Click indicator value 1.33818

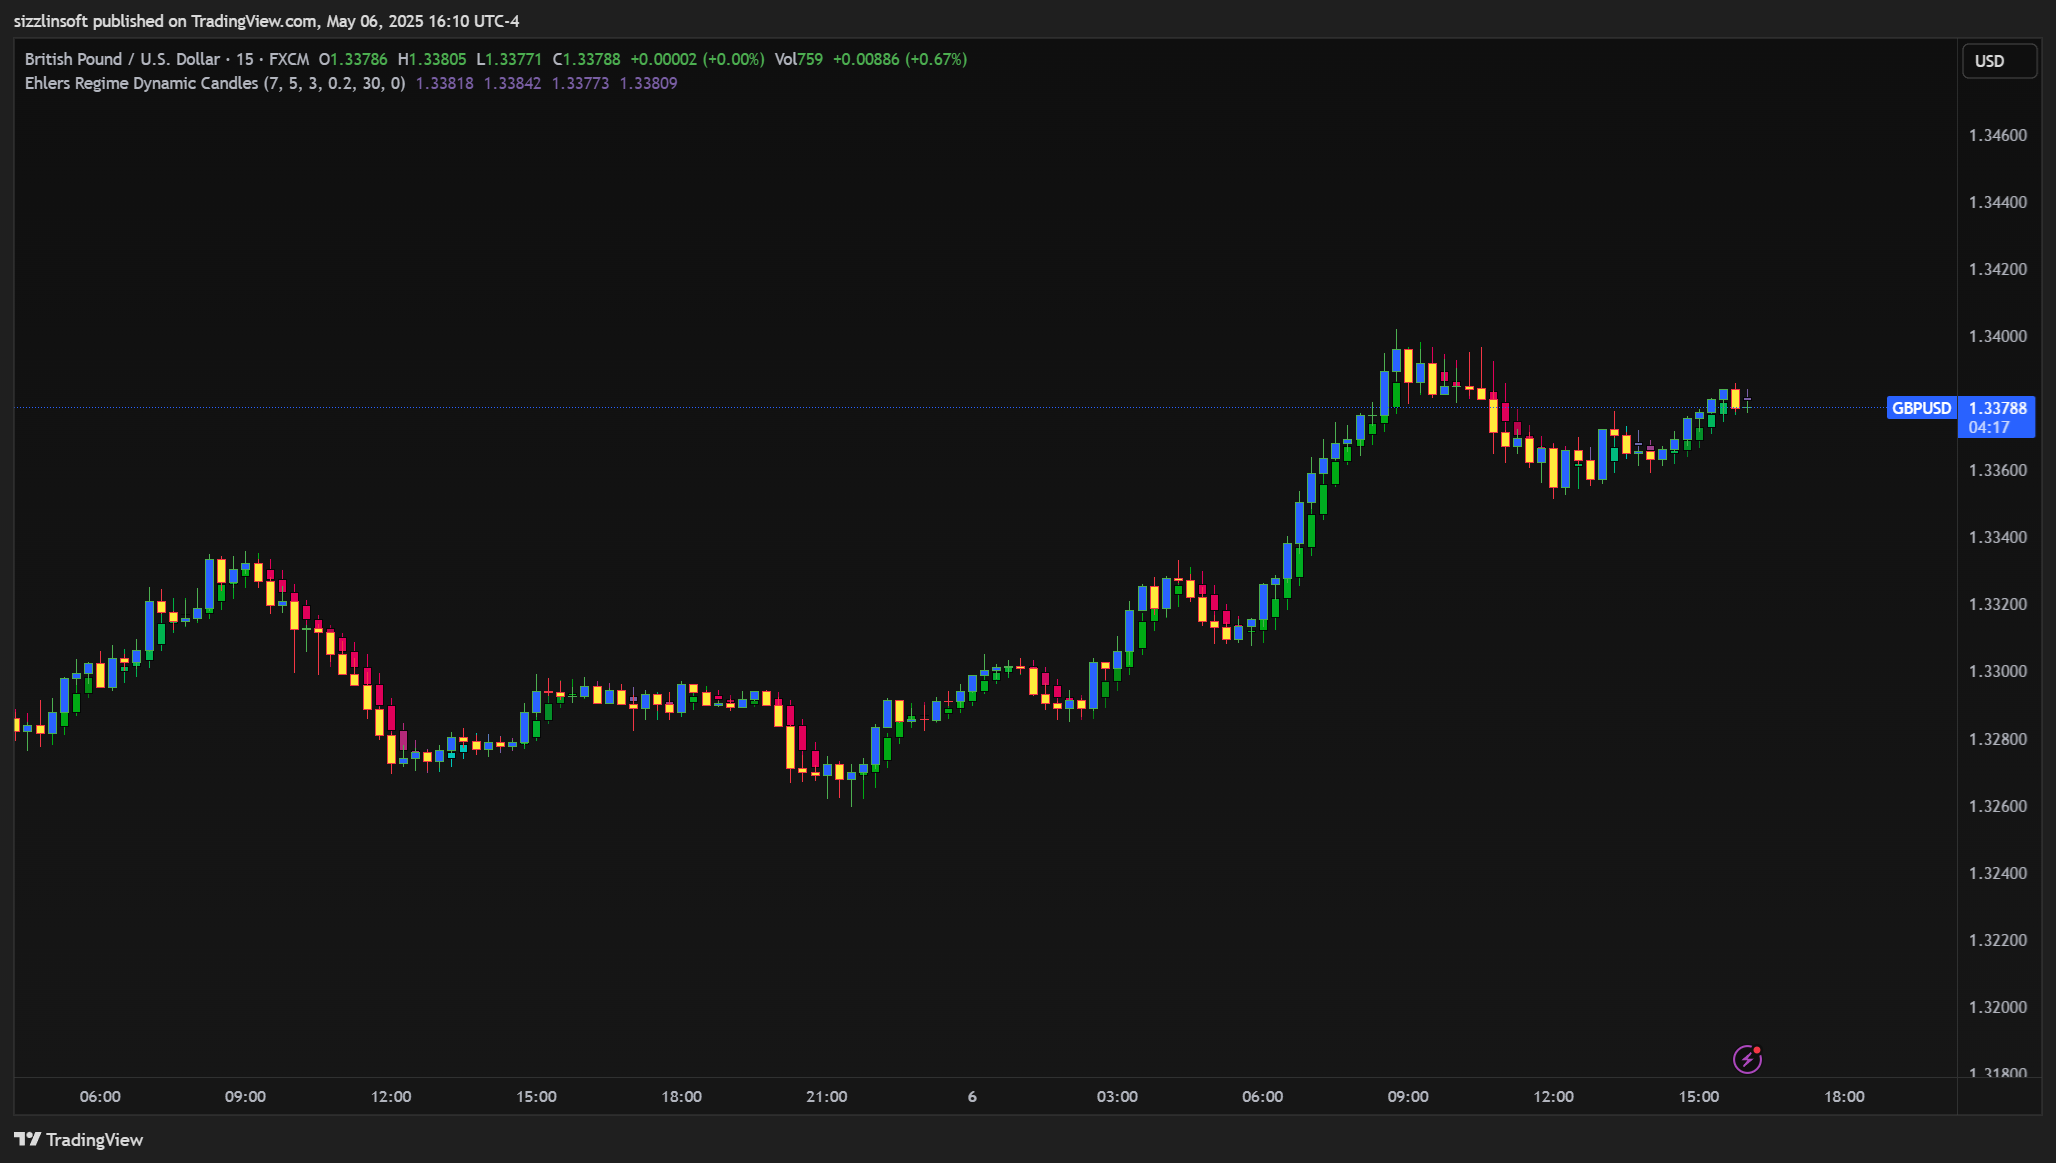[x=445, y=83]
